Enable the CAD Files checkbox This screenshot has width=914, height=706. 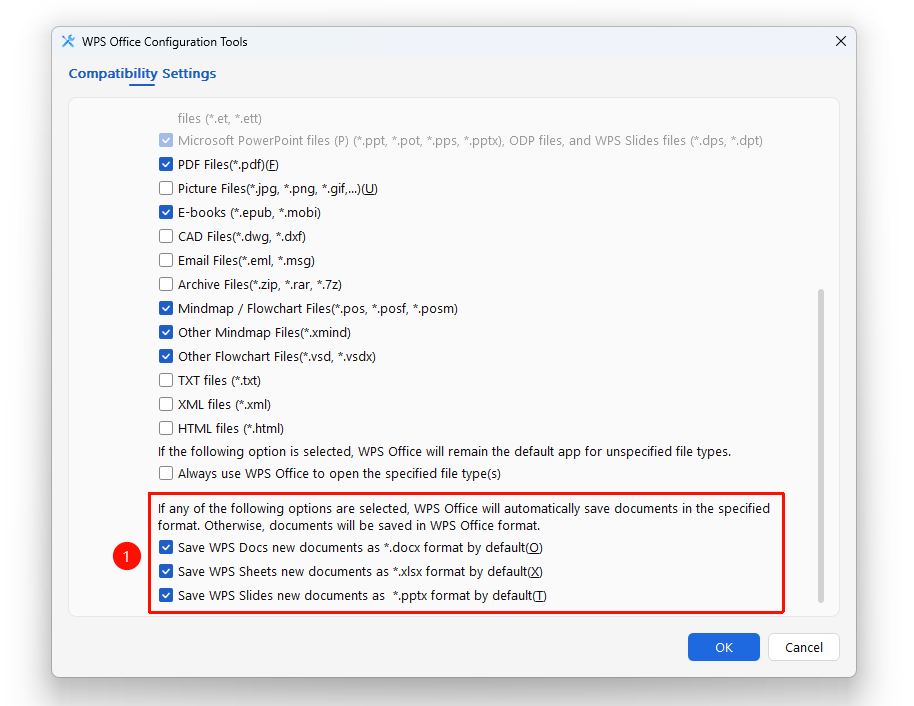(166, 236)
